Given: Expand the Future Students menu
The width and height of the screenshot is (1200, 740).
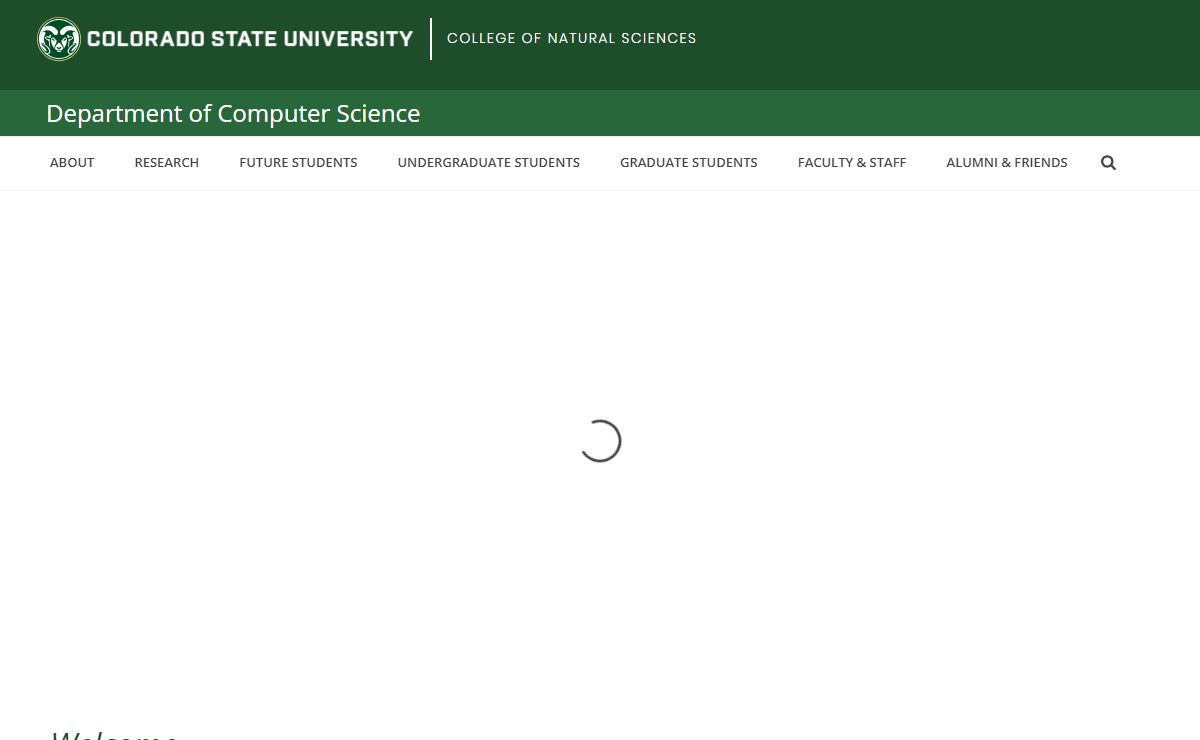Looking at the screenshot, I should pos(298,163).
